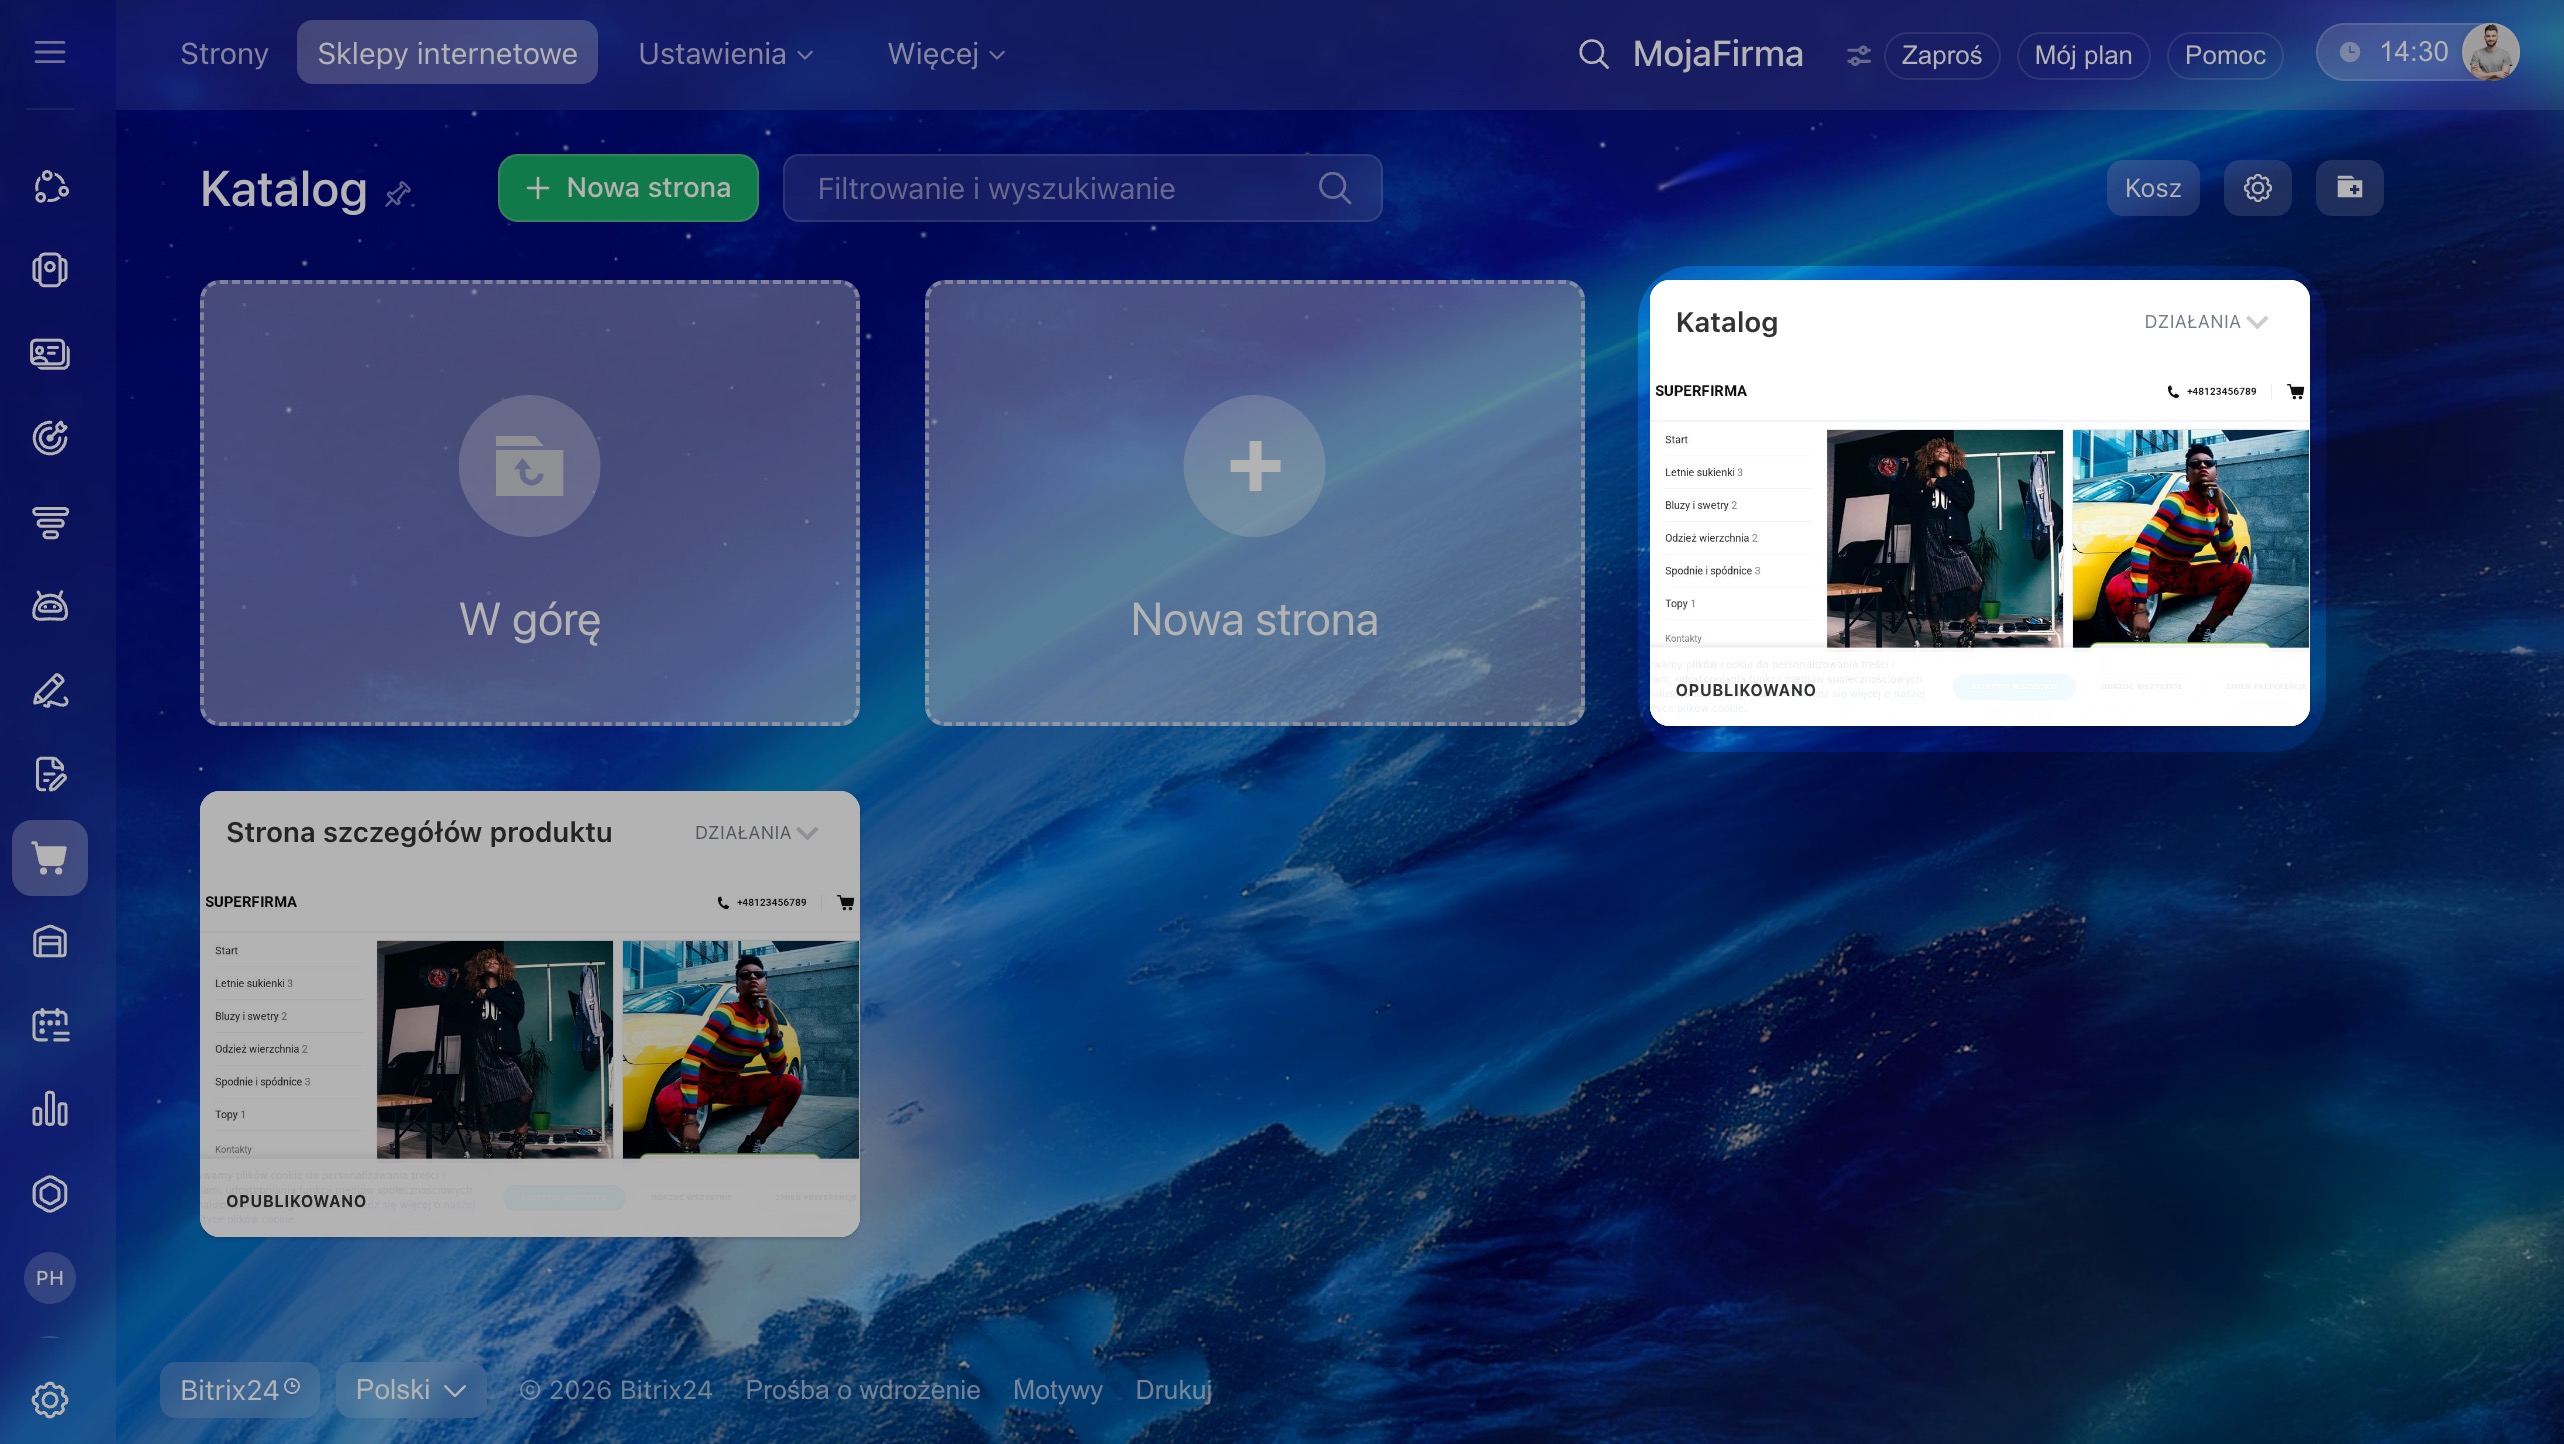Open the Polski language selector
The width and height of the screenshot is (2564, 1444).
coord(410,1390)
